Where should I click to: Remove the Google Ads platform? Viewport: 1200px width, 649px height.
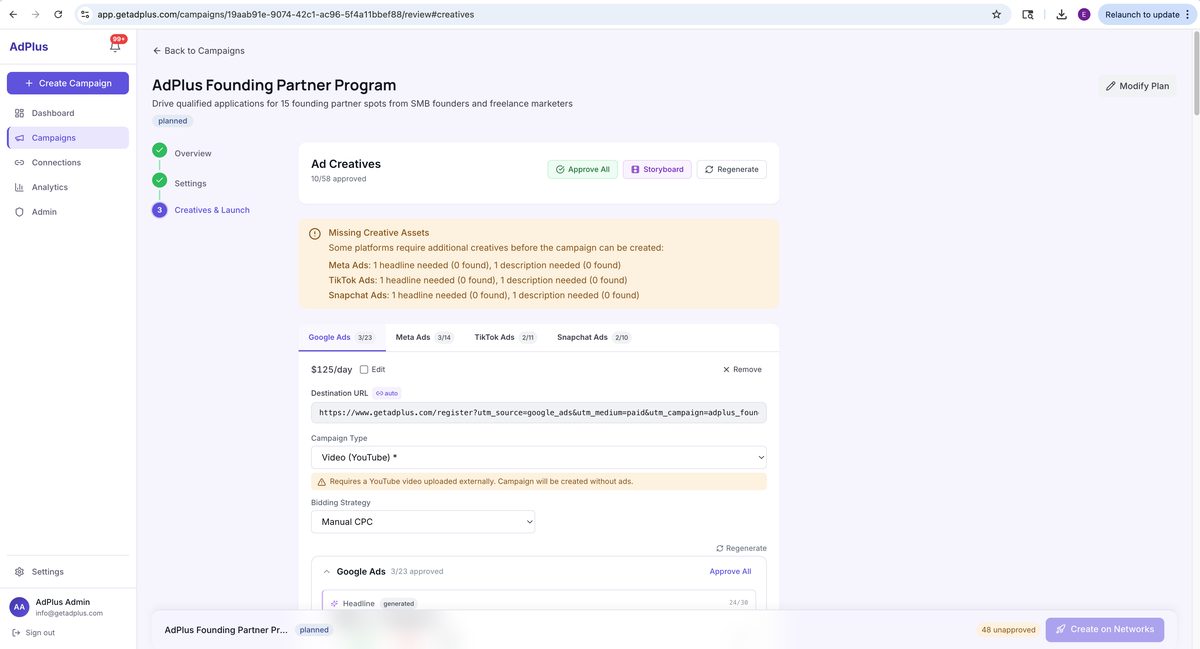point(742,370)
